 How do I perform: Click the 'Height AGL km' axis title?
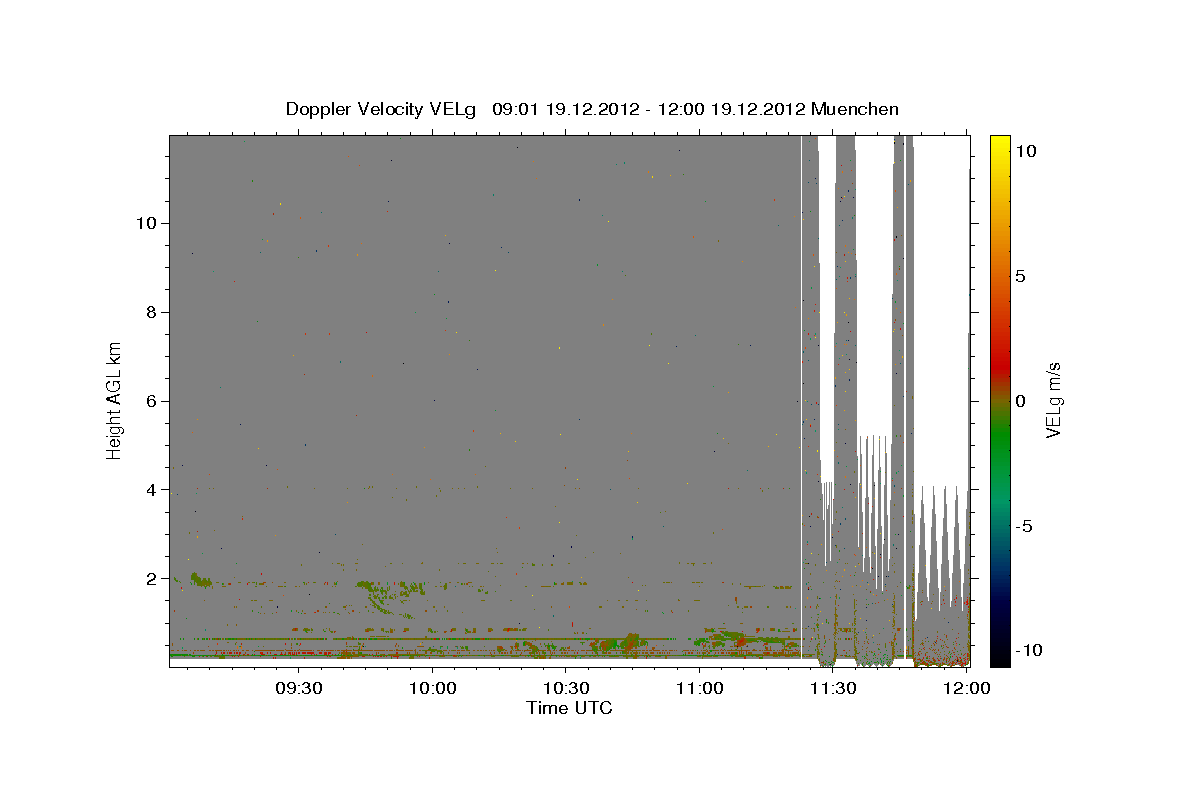tap(115, 401)
